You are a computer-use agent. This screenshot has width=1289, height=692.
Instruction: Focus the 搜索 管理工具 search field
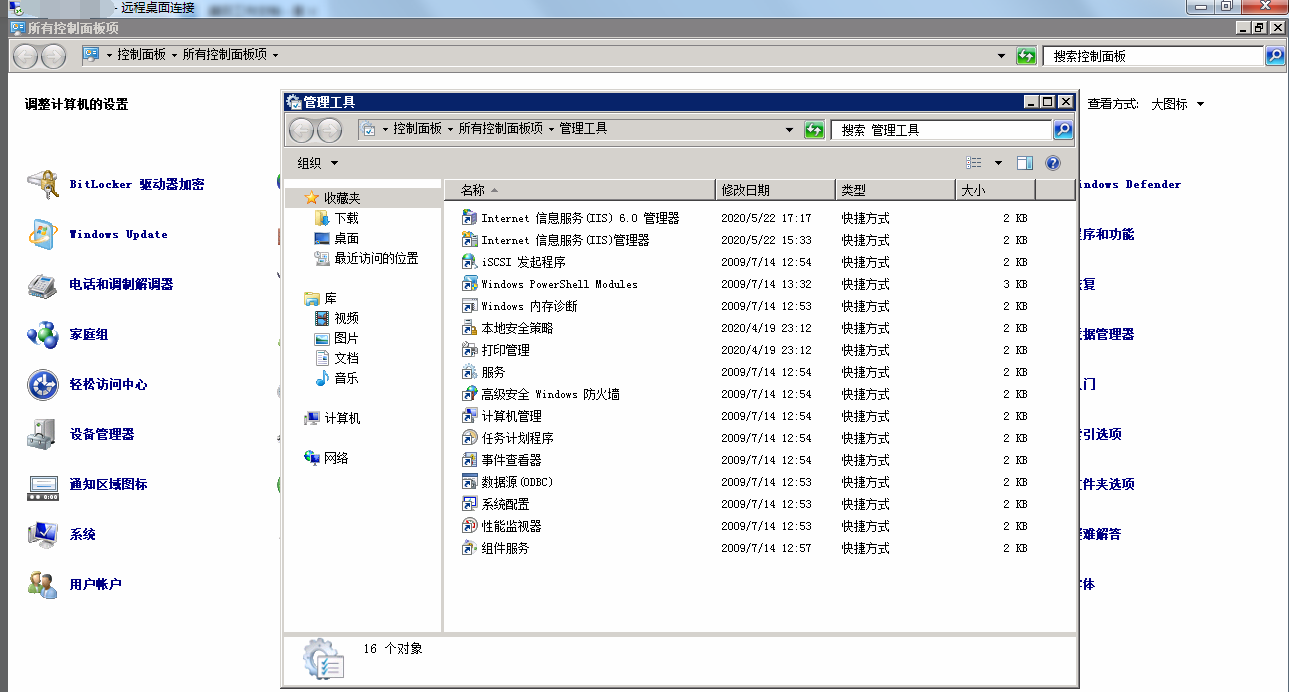tap(942, 130)
